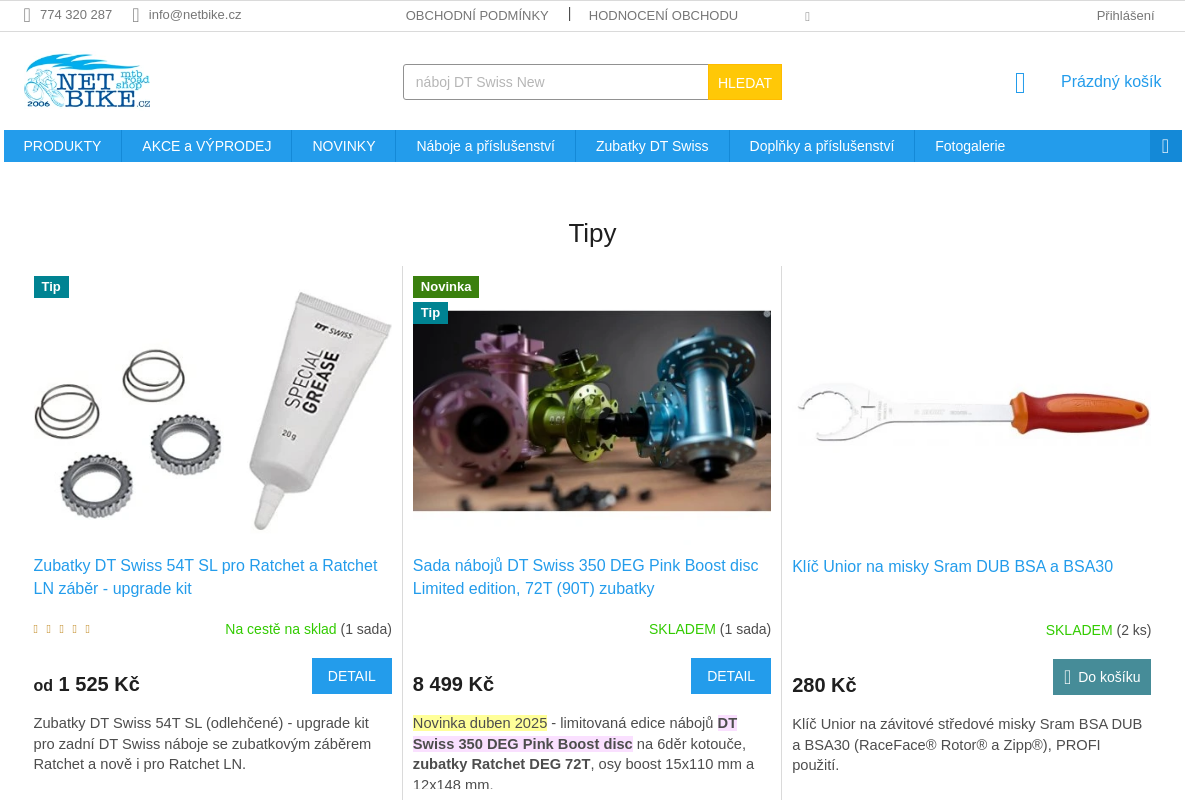Click the search input field
The image size is (1200, 800).
tap(556, 82)
